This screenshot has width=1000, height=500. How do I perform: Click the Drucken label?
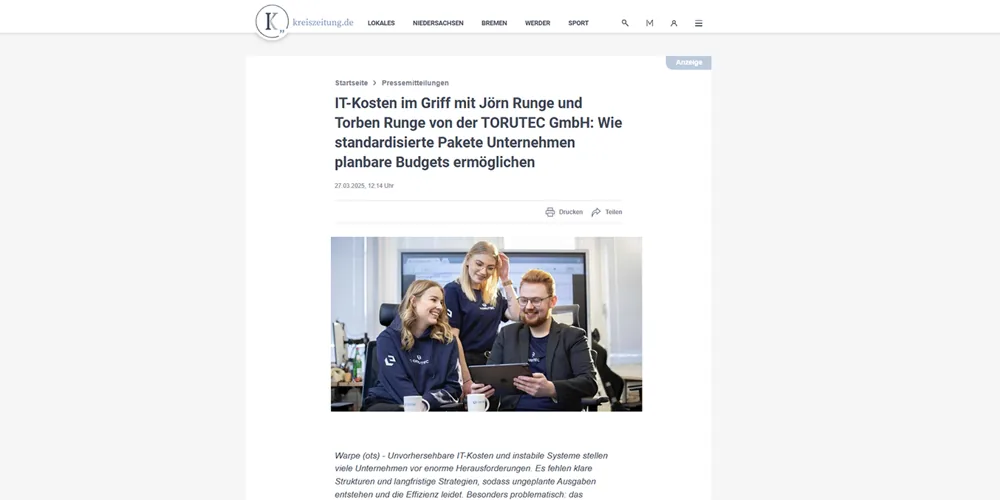571,212
